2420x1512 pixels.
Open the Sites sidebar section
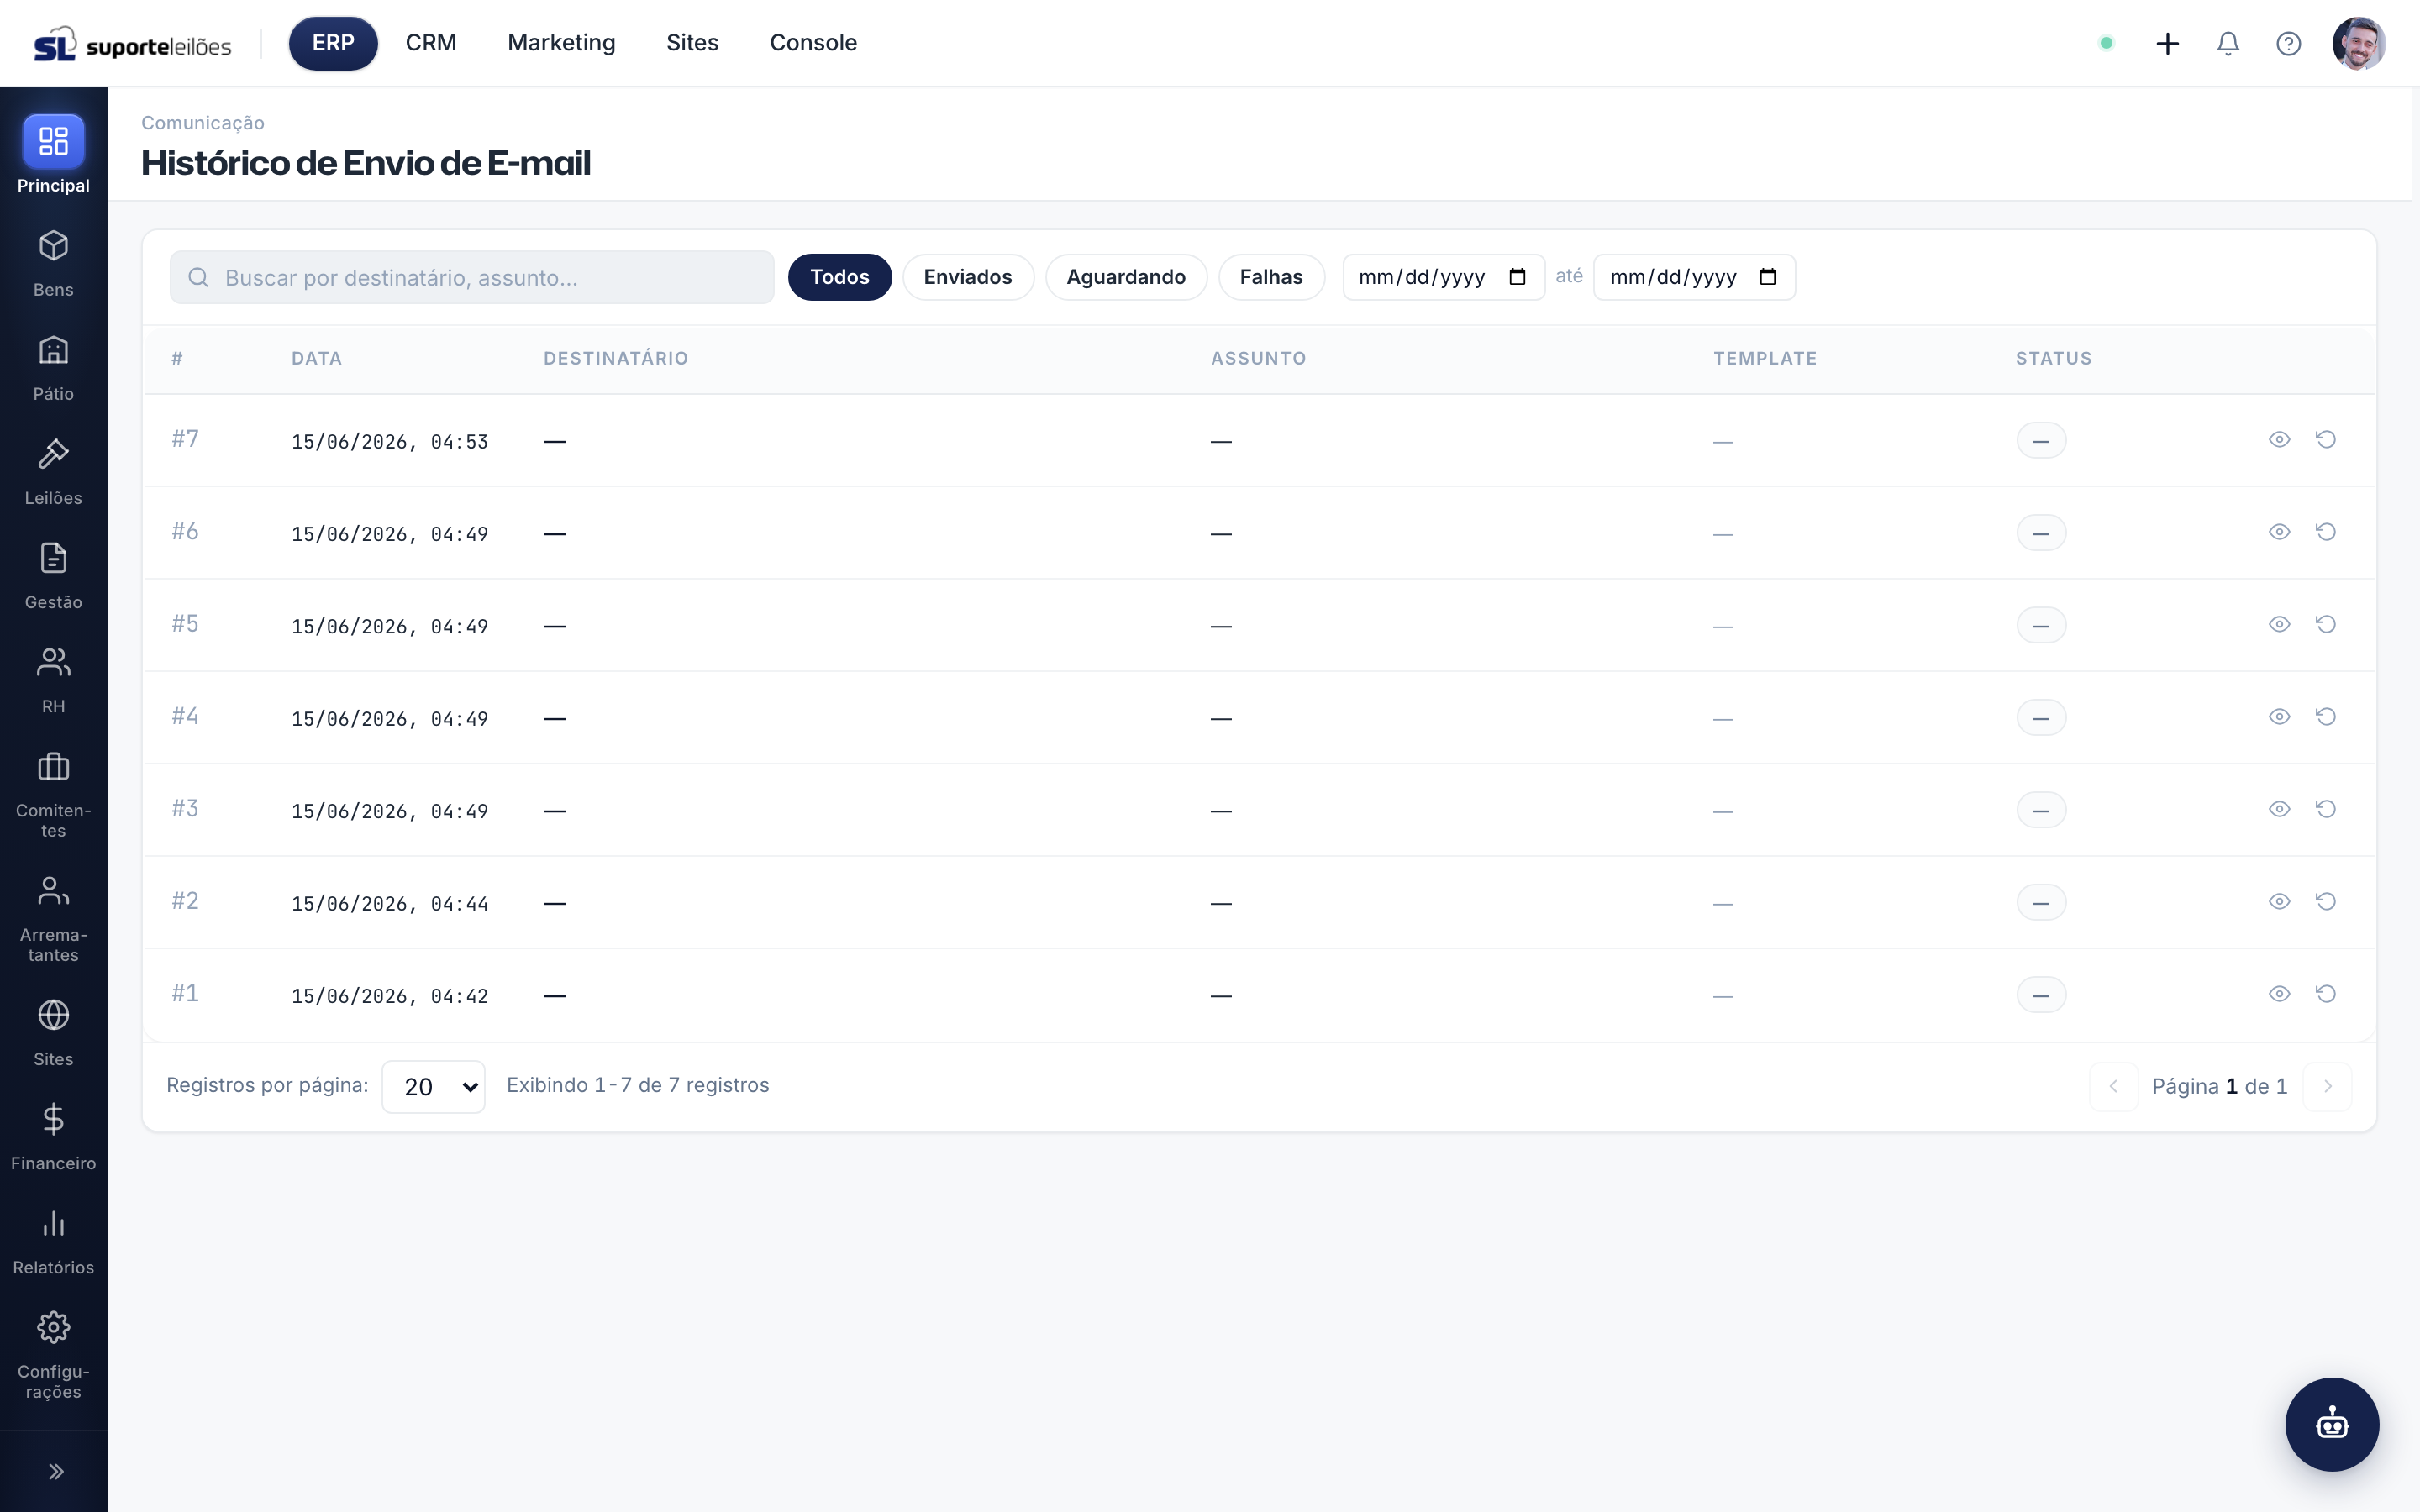point(53,1032)
